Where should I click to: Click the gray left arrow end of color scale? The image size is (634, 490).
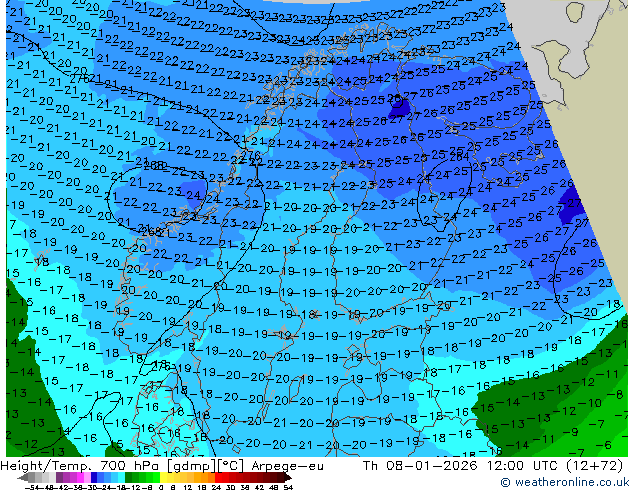22,478
